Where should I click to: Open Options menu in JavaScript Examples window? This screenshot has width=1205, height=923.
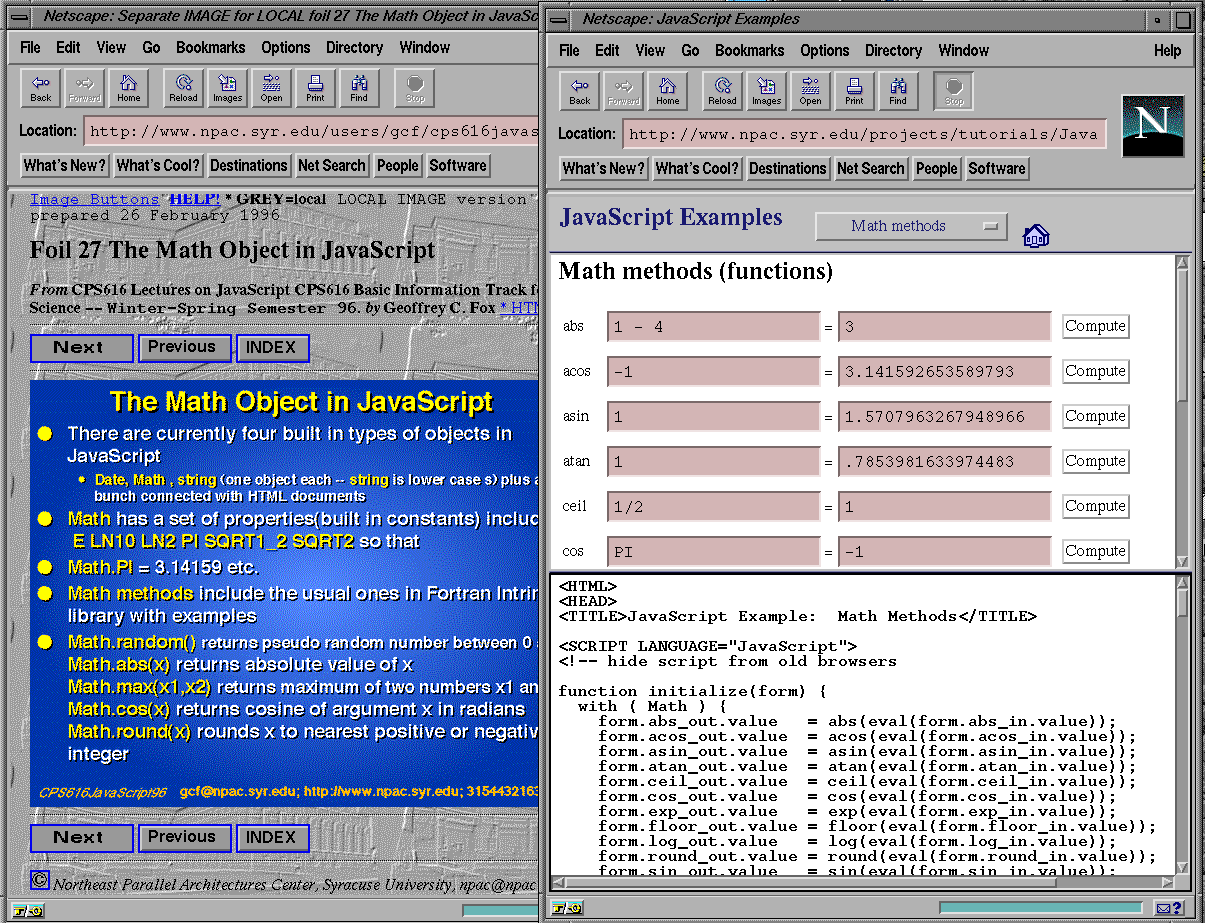click(x=824, y=50)
